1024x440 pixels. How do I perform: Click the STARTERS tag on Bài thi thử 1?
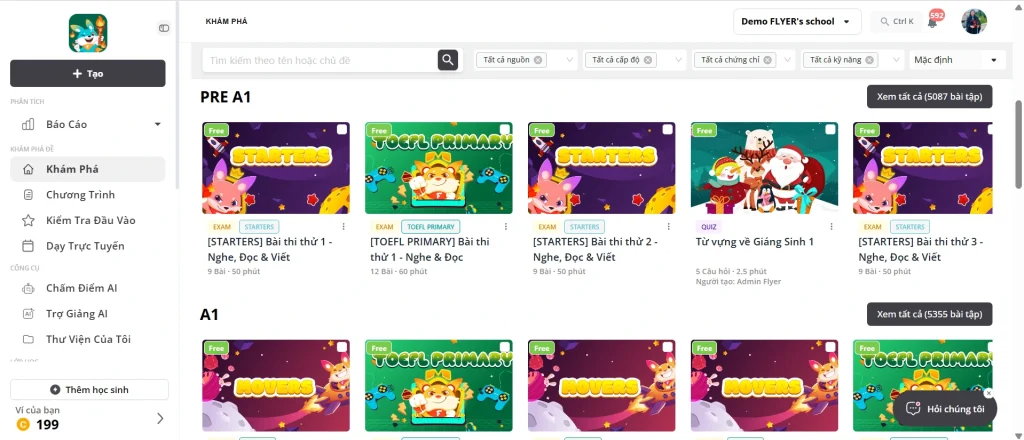[x=259, y=227]
